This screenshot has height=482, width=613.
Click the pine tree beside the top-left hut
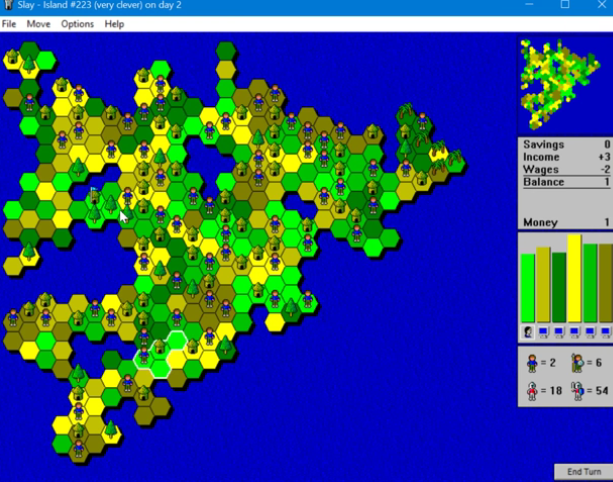click(x=29, y=64)
